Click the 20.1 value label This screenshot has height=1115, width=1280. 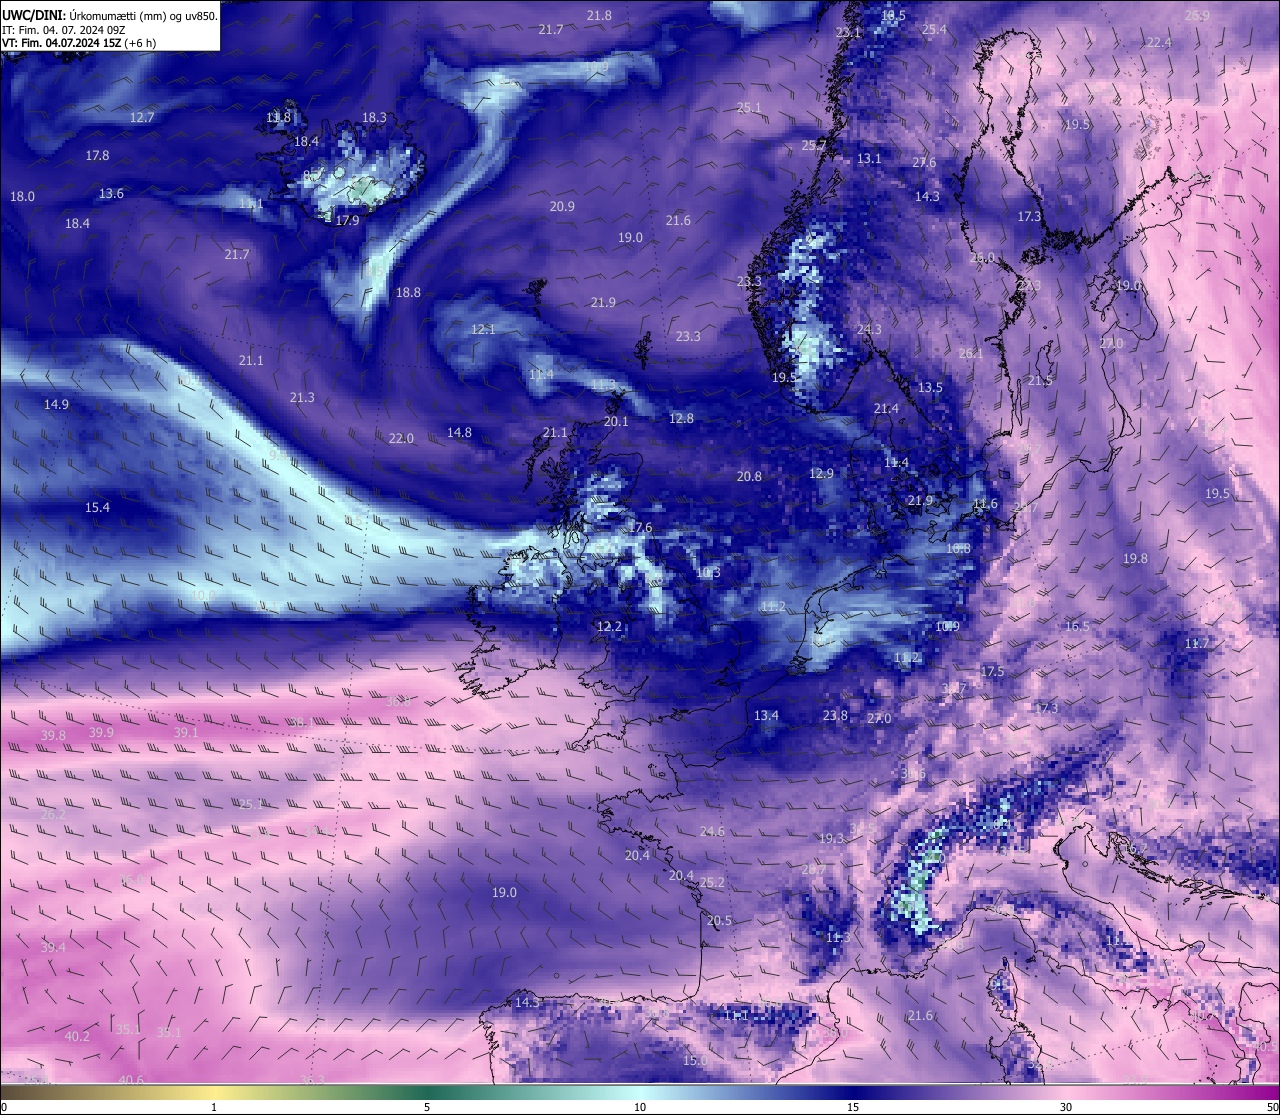point(616,421)
